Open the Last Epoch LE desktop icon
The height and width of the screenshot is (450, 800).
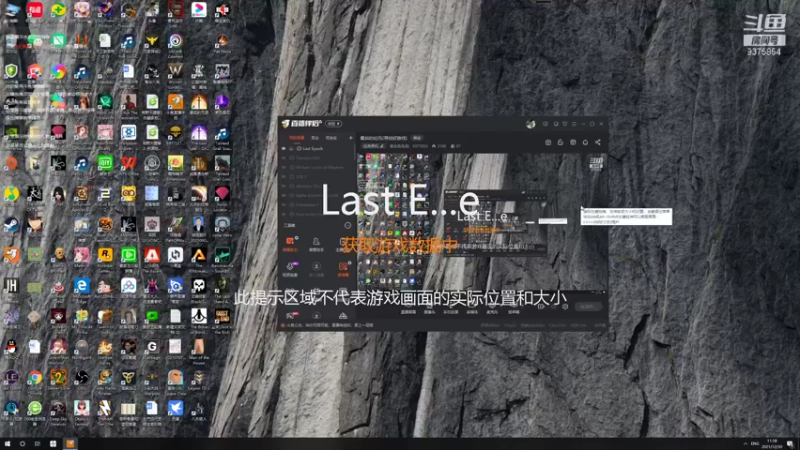11,378
